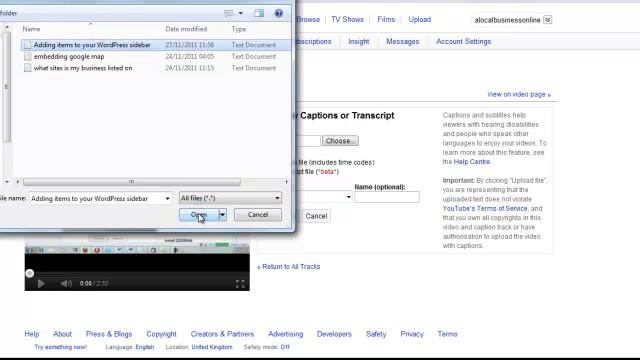
Task: Open the Help Centre link
Action: pos(471,162)
